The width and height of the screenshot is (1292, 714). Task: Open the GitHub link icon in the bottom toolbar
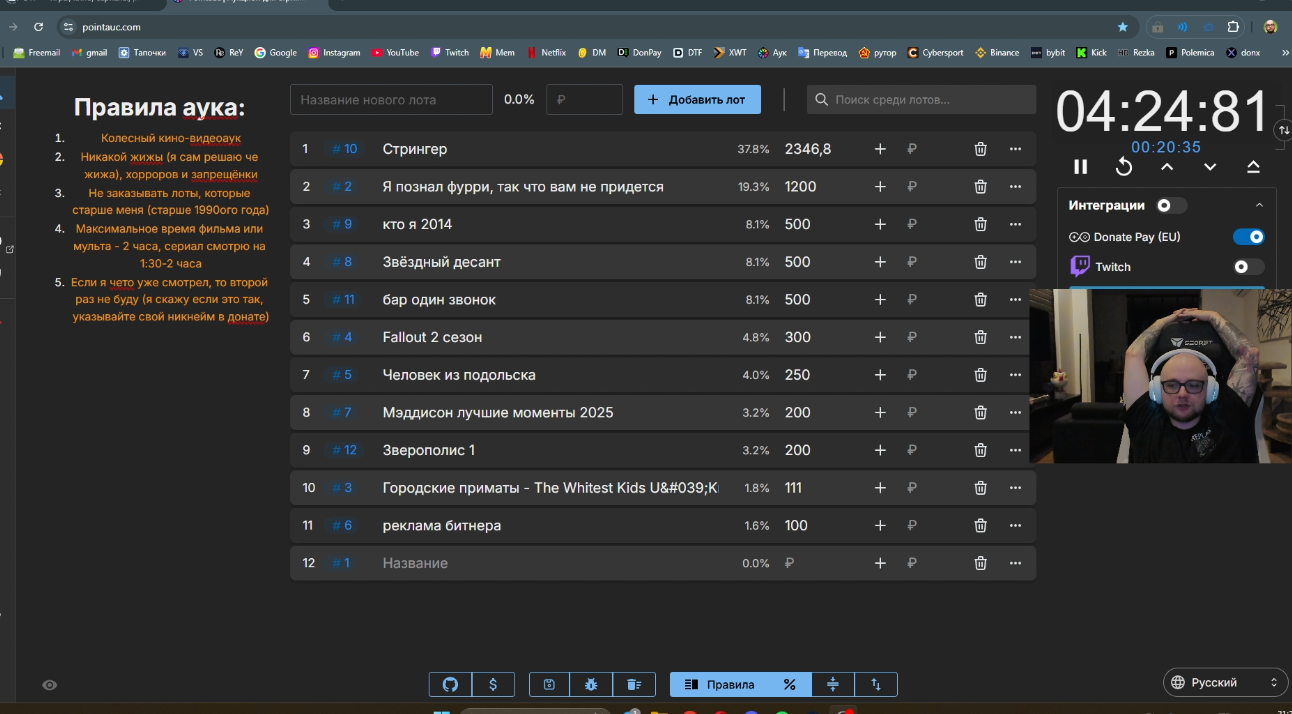click(450, 684)
